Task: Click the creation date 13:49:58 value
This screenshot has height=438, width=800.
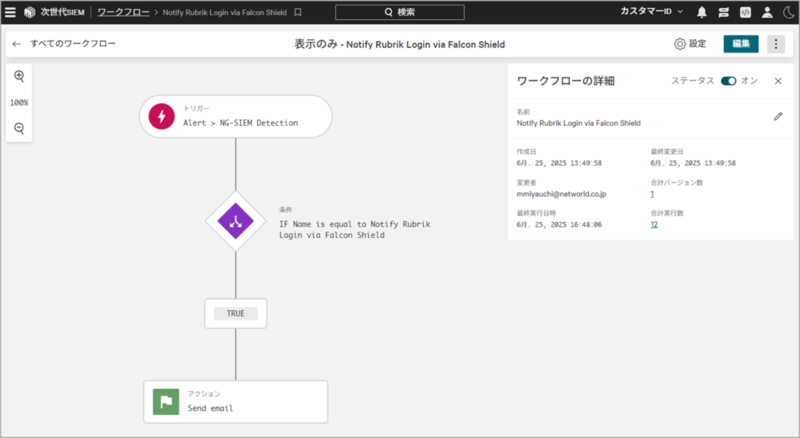Action: click(x=559, y=163)
